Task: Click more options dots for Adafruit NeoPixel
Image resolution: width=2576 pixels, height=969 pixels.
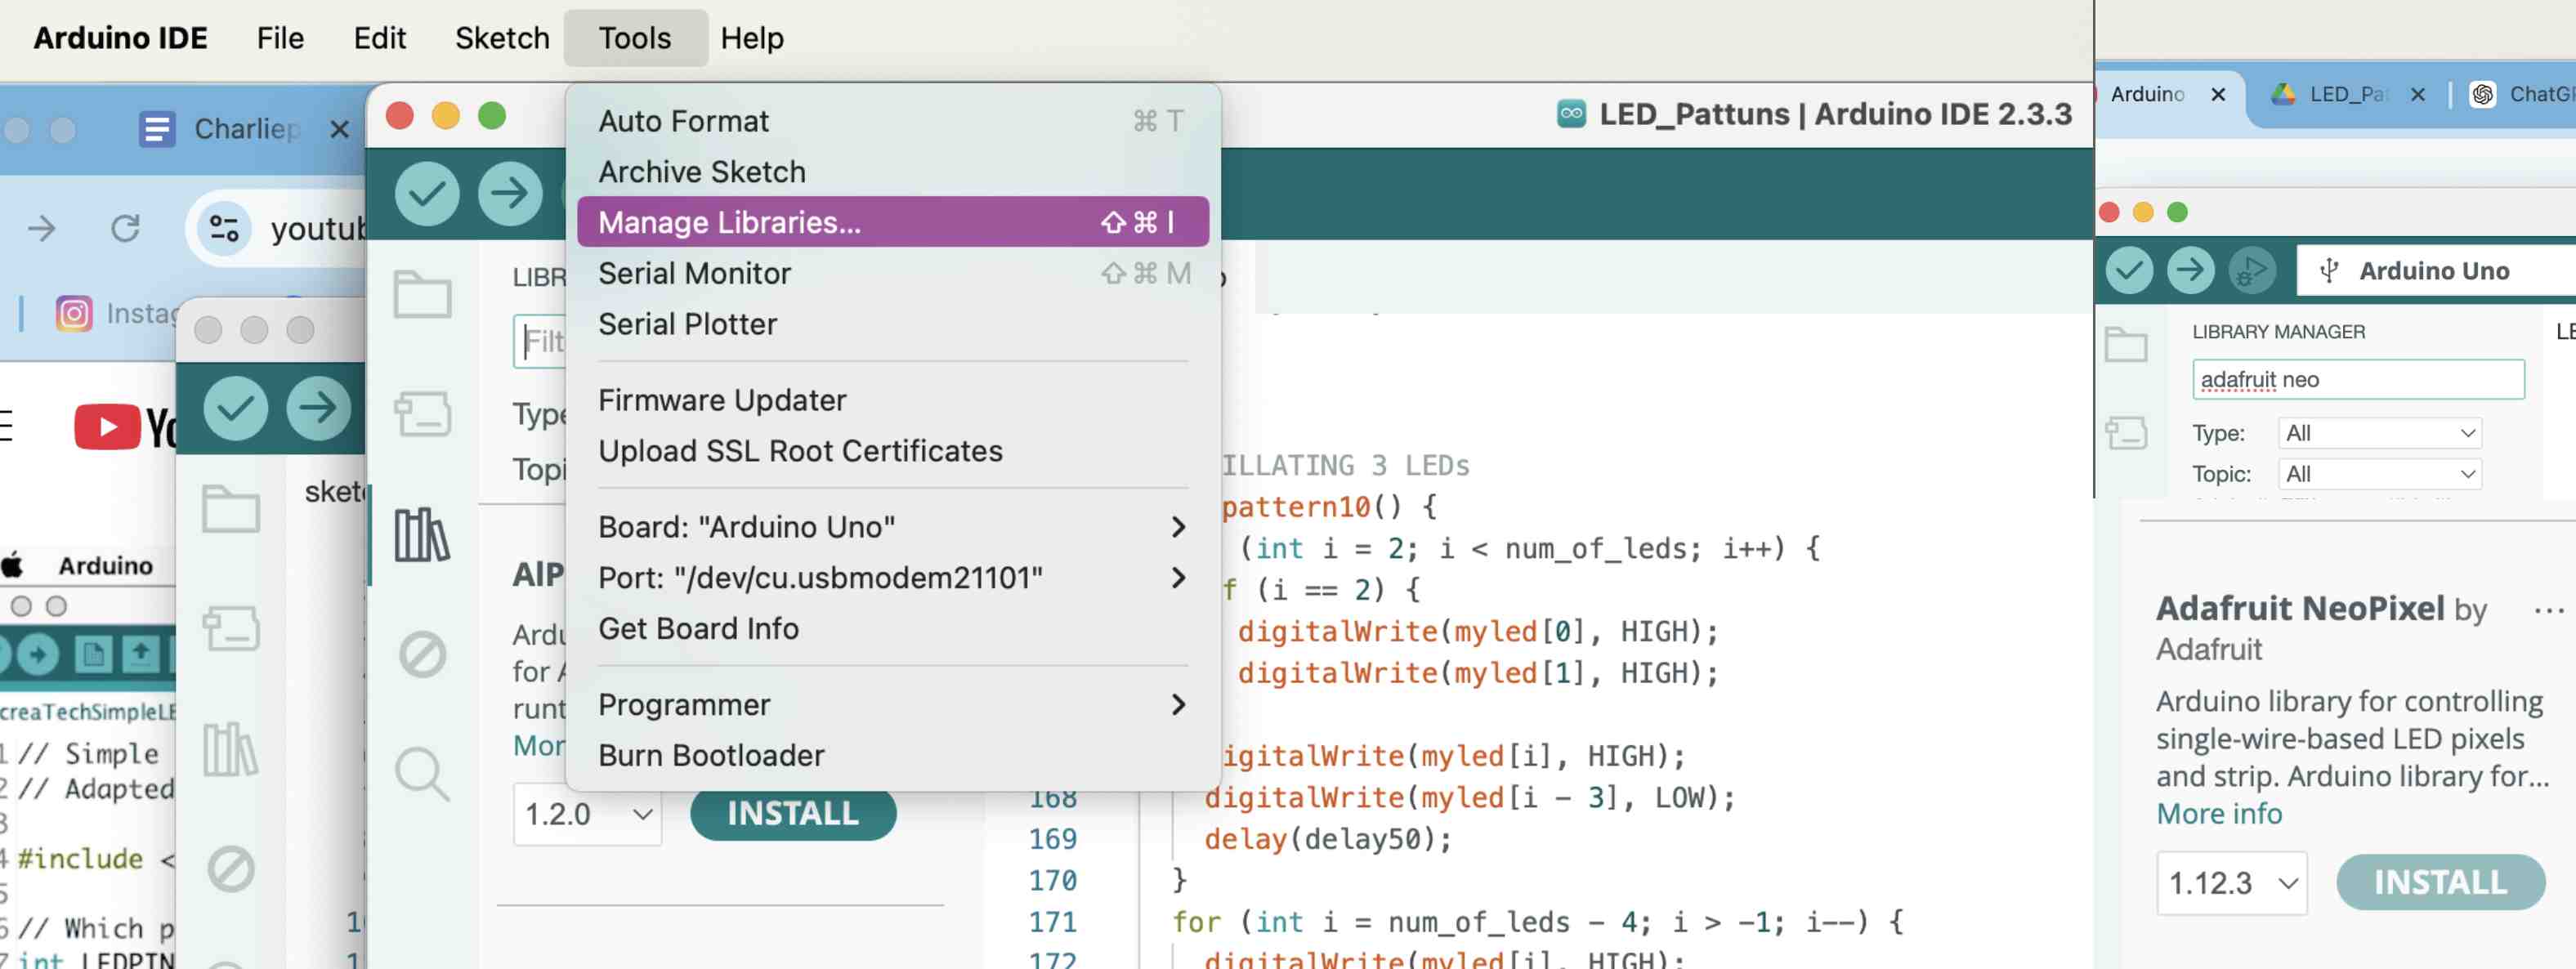Action: [x=2549, y=610]
